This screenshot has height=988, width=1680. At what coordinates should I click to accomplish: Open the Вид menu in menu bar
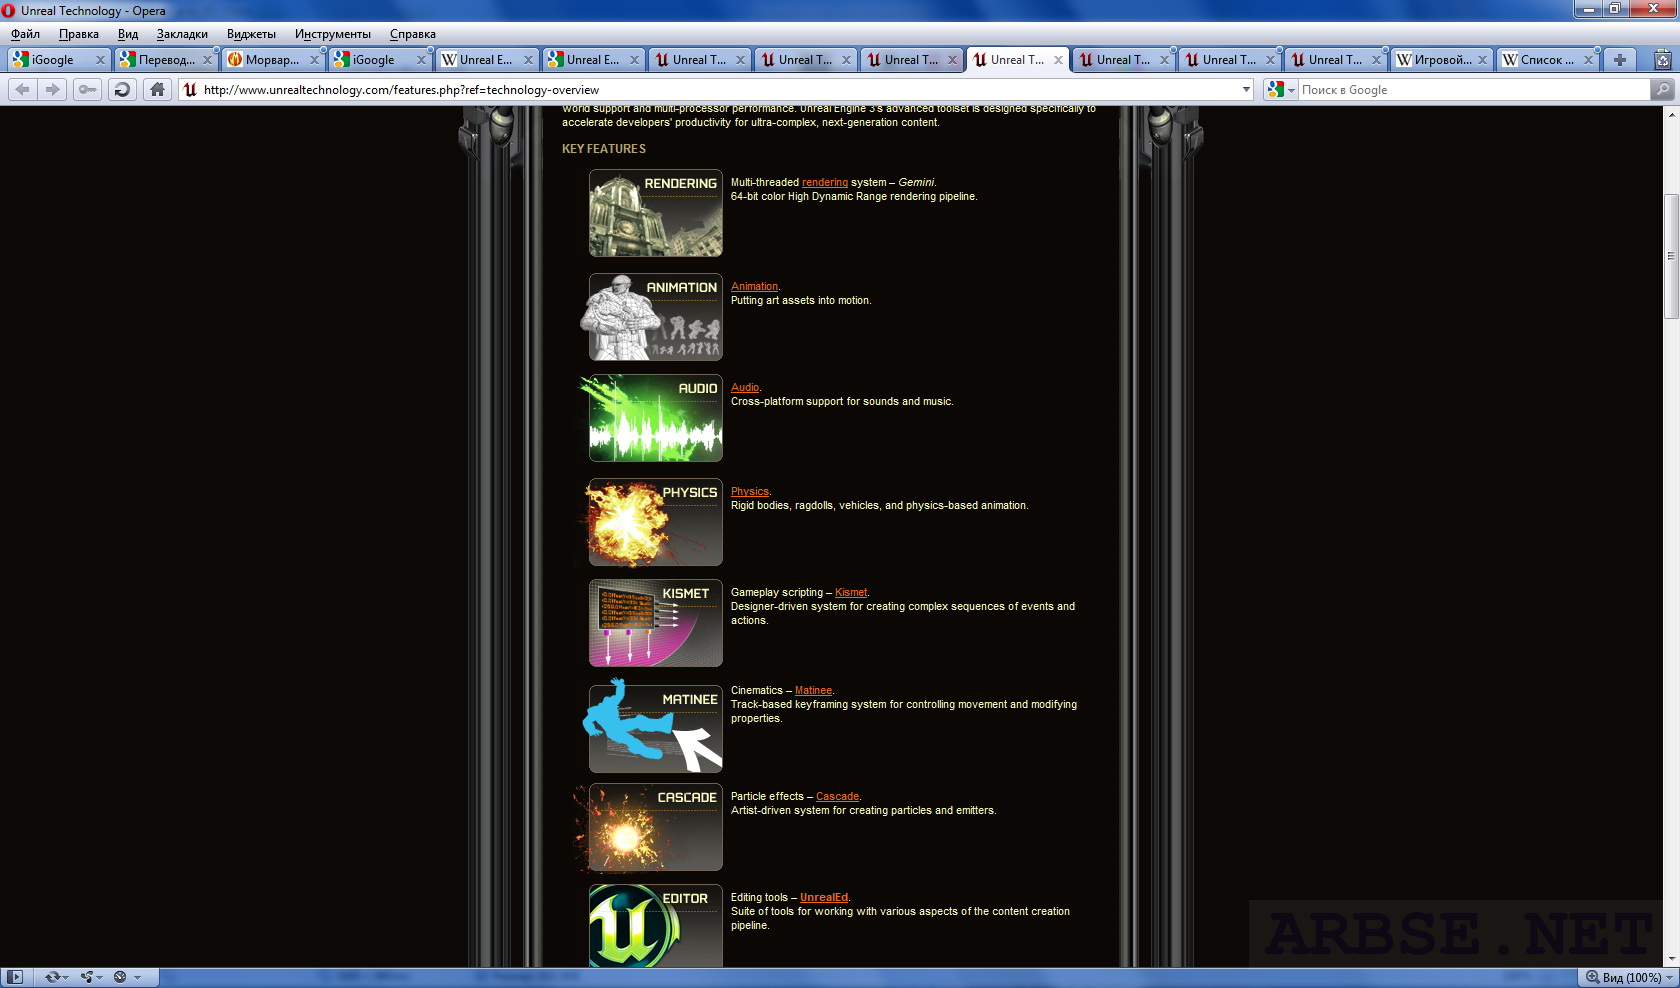pos(128,34)
